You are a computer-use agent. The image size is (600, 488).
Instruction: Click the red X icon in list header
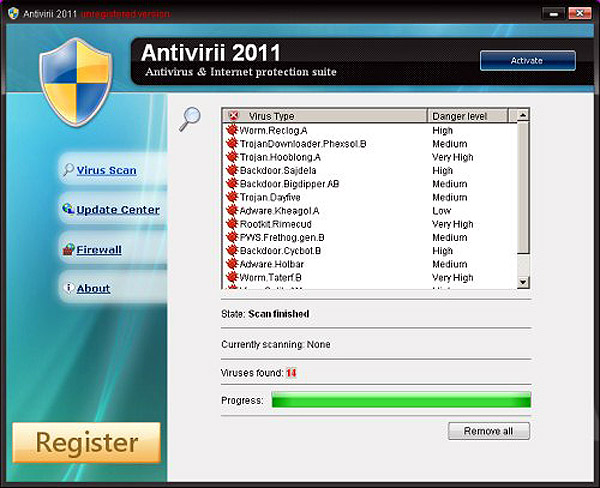click(233, 115)
